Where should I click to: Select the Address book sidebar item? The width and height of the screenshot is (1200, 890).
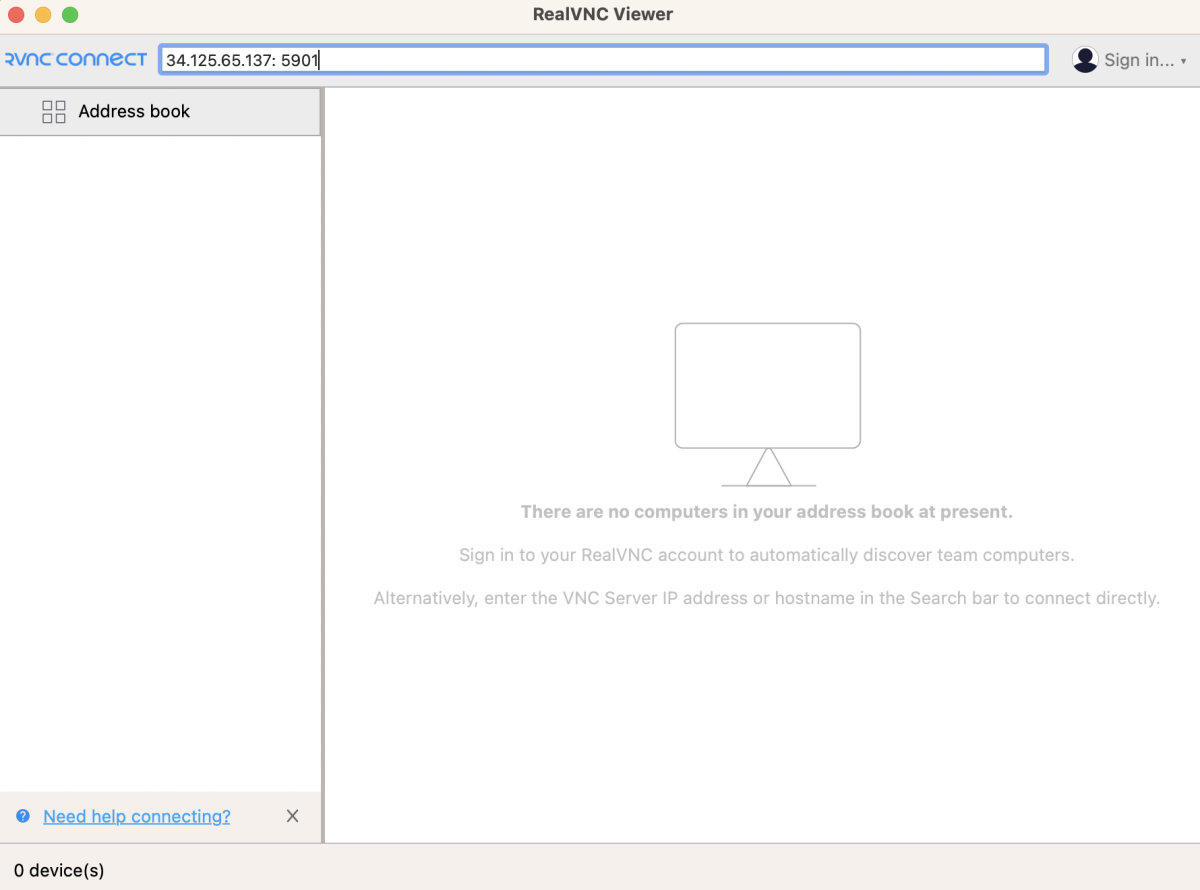click(160, 112)
